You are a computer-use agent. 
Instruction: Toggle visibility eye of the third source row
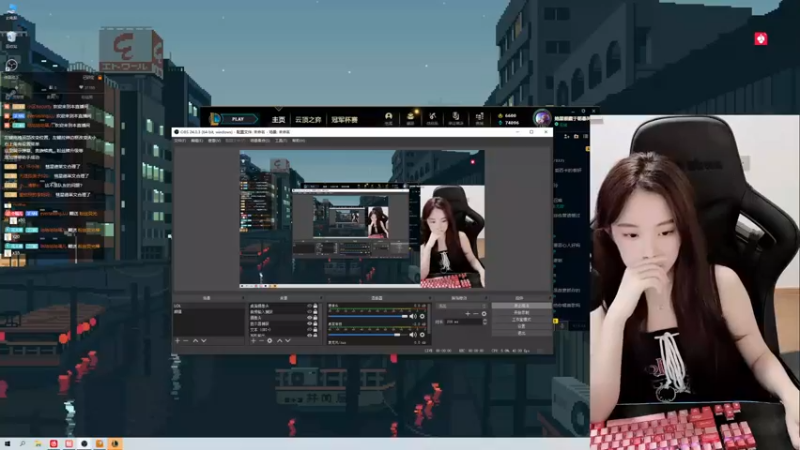(x=309, y=318)
